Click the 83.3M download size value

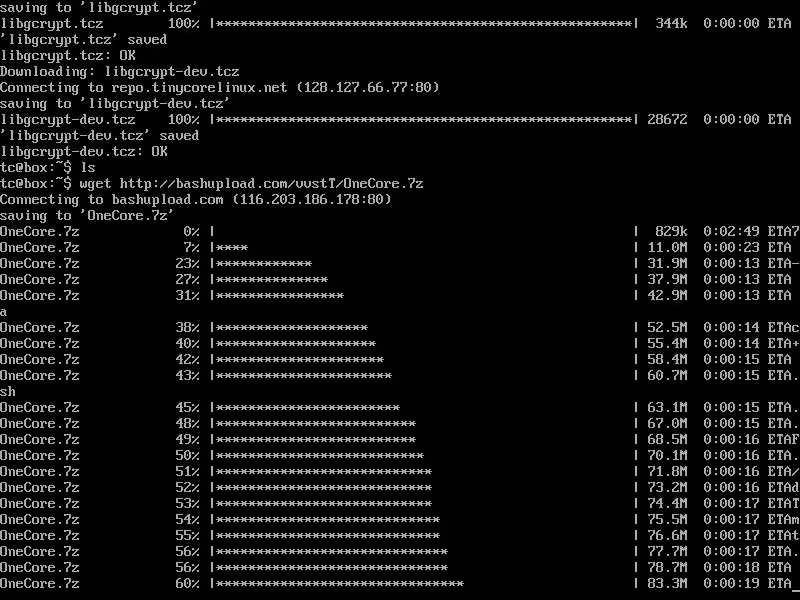(667, 584)
